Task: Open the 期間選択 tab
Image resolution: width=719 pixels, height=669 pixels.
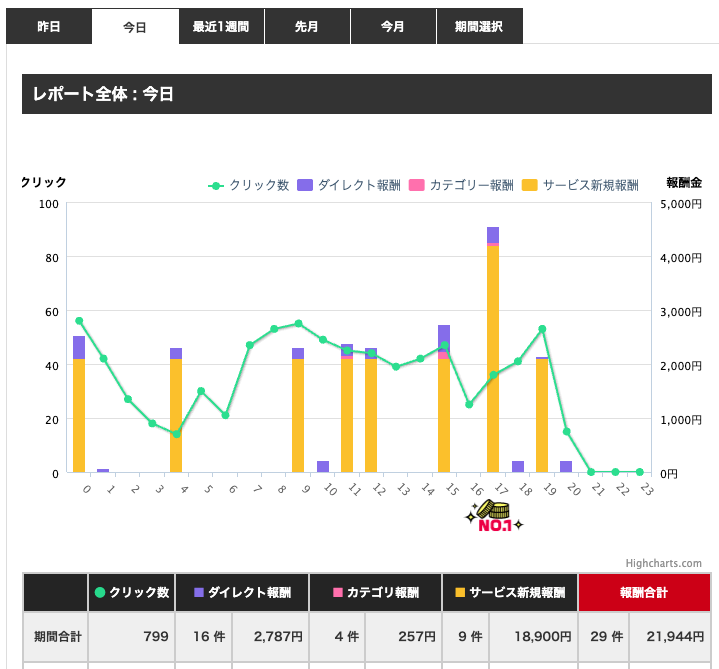Action: [x=480, y=27]
